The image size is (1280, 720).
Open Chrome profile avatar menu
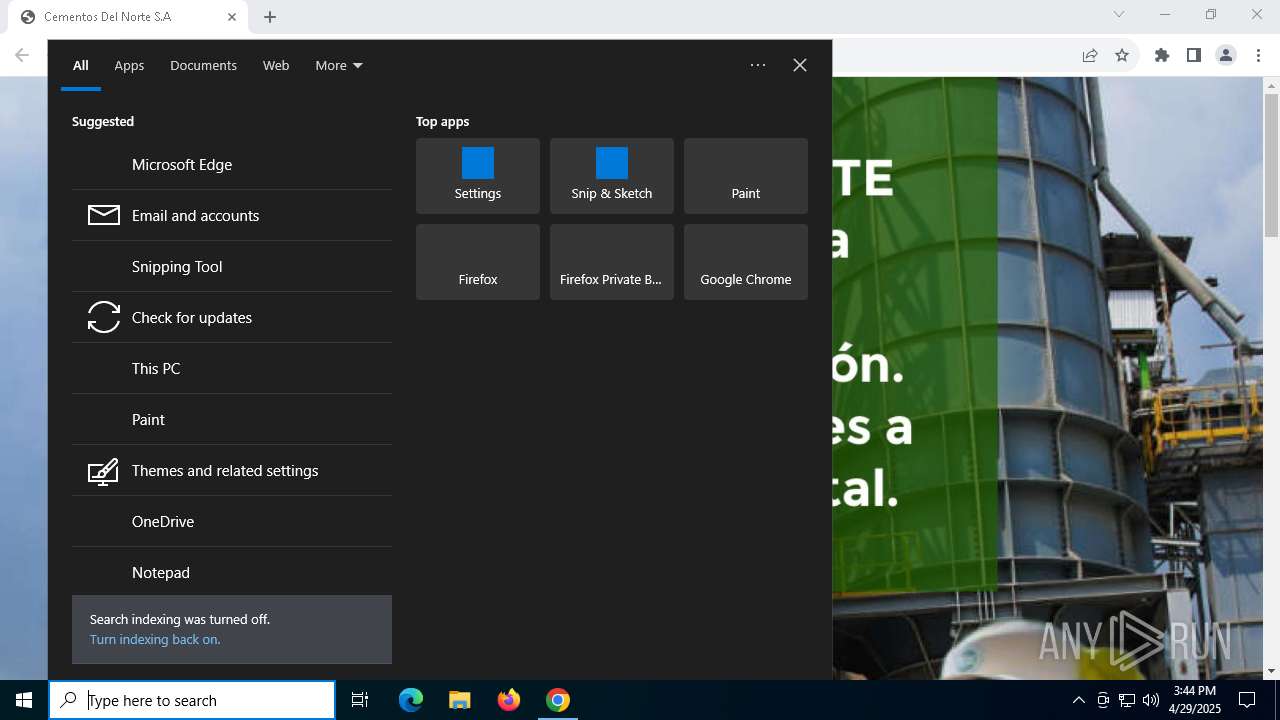click(x=1226, y=55)
